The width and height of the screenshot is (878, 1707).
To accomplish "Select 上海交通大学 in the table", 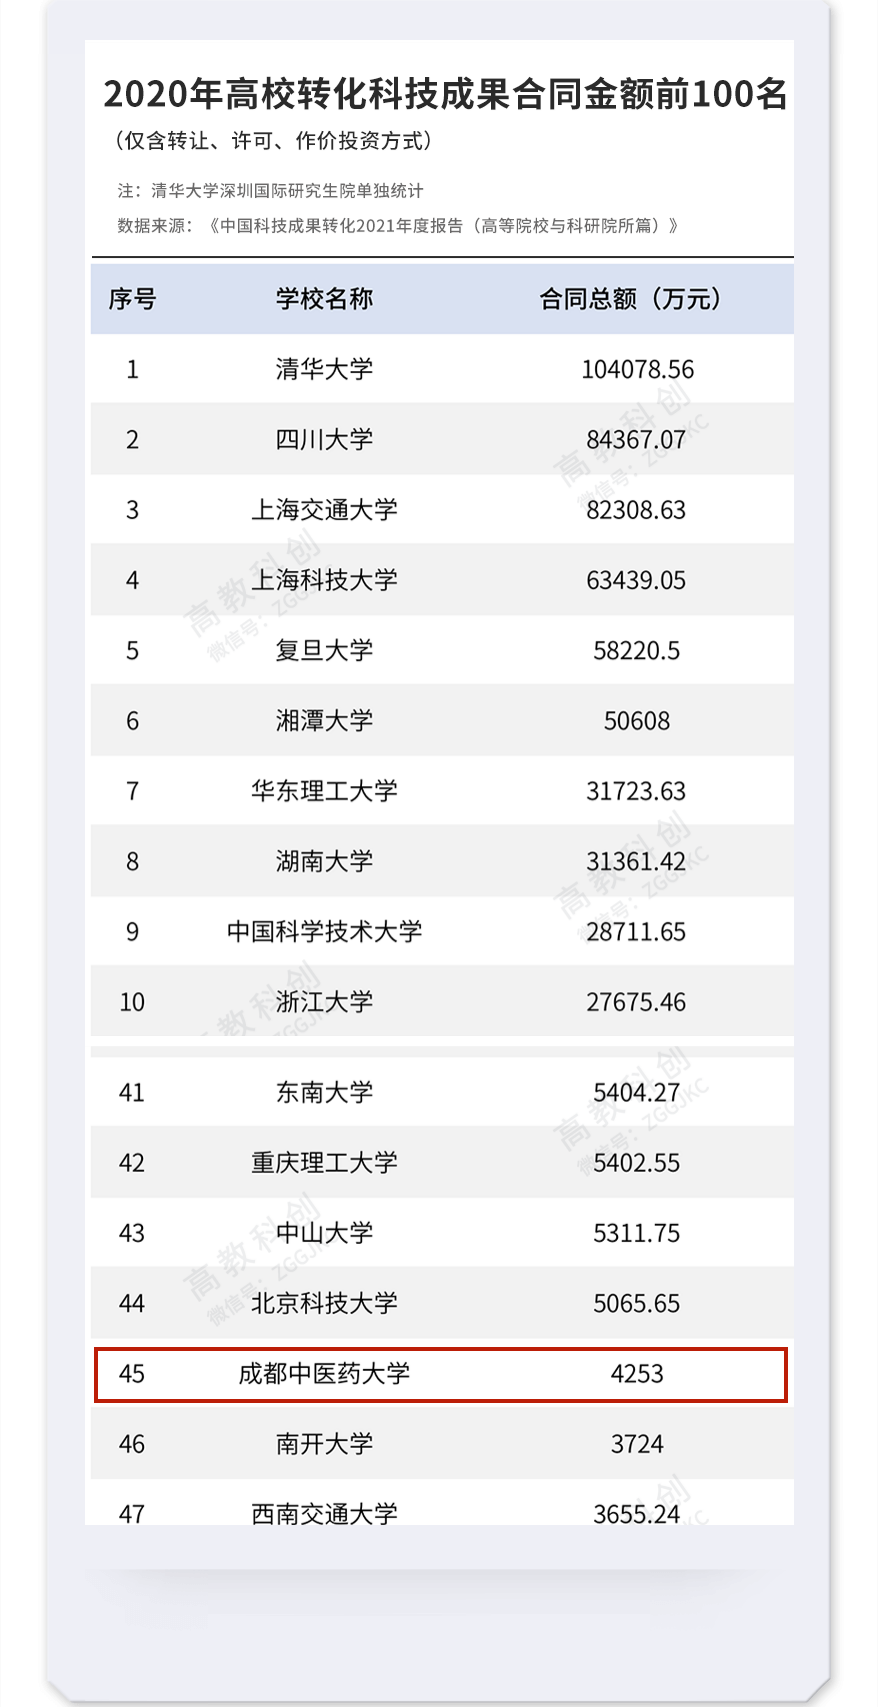I will coord(324,510).
